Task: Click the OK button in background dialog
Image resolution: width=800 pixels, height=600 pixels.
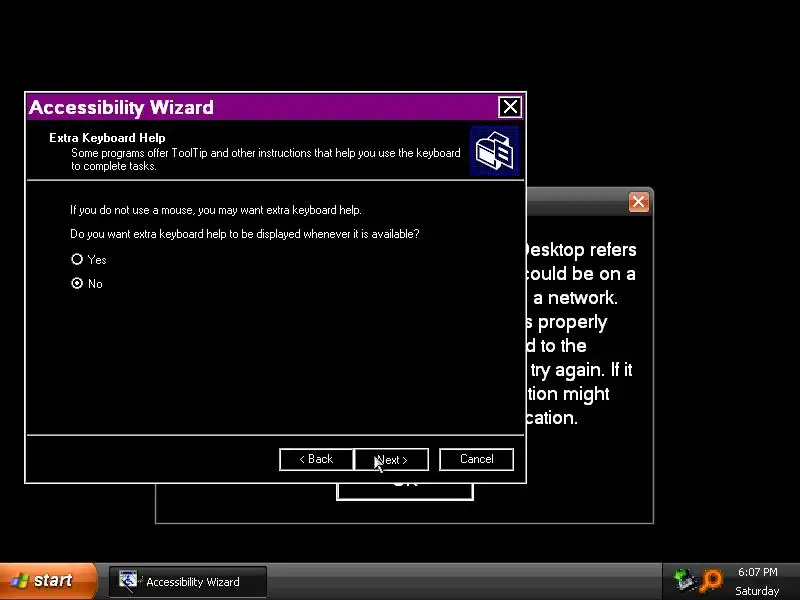Action: 405,491
